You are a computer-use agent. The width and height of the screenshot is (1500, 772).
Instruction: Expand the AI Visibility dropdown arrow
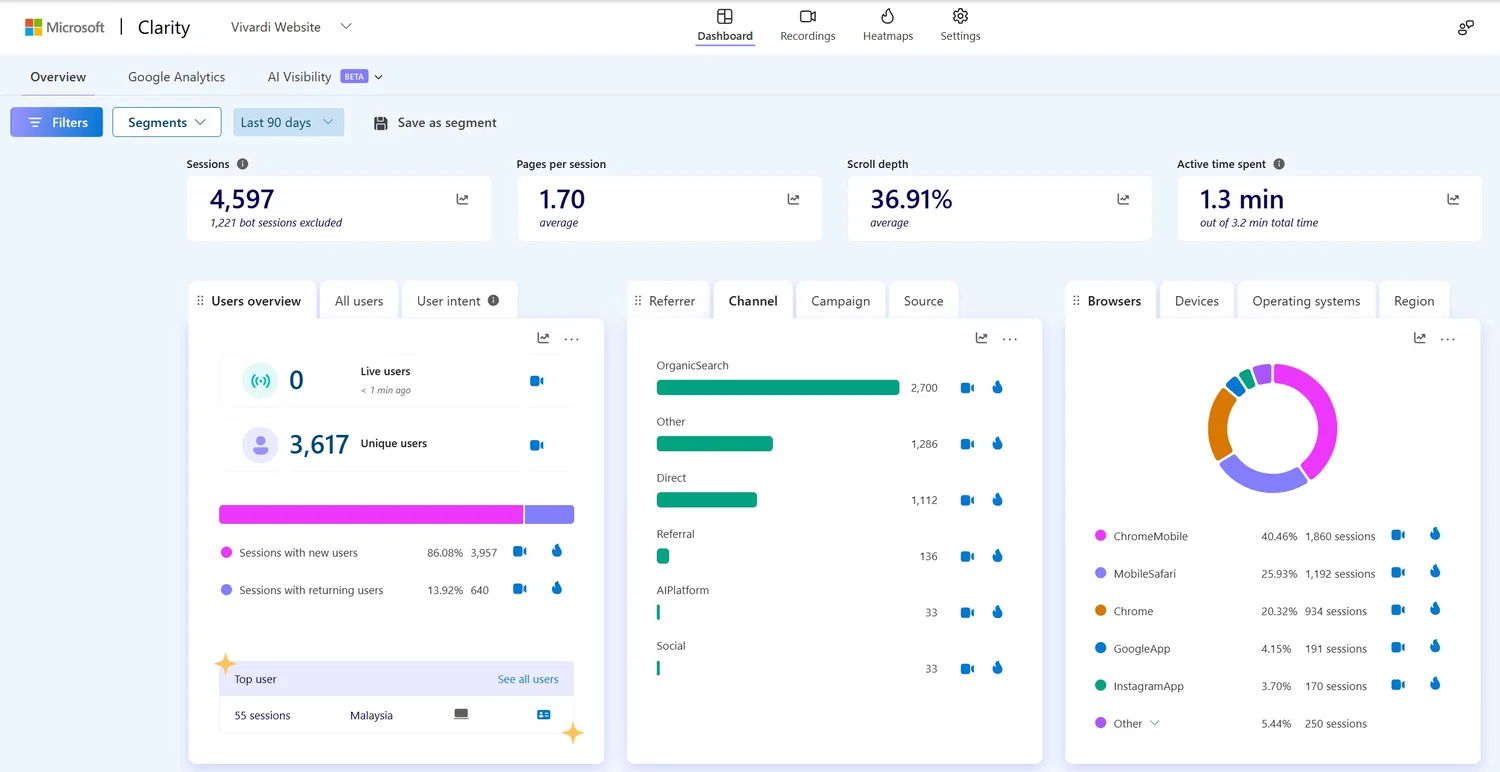[378, 77]
